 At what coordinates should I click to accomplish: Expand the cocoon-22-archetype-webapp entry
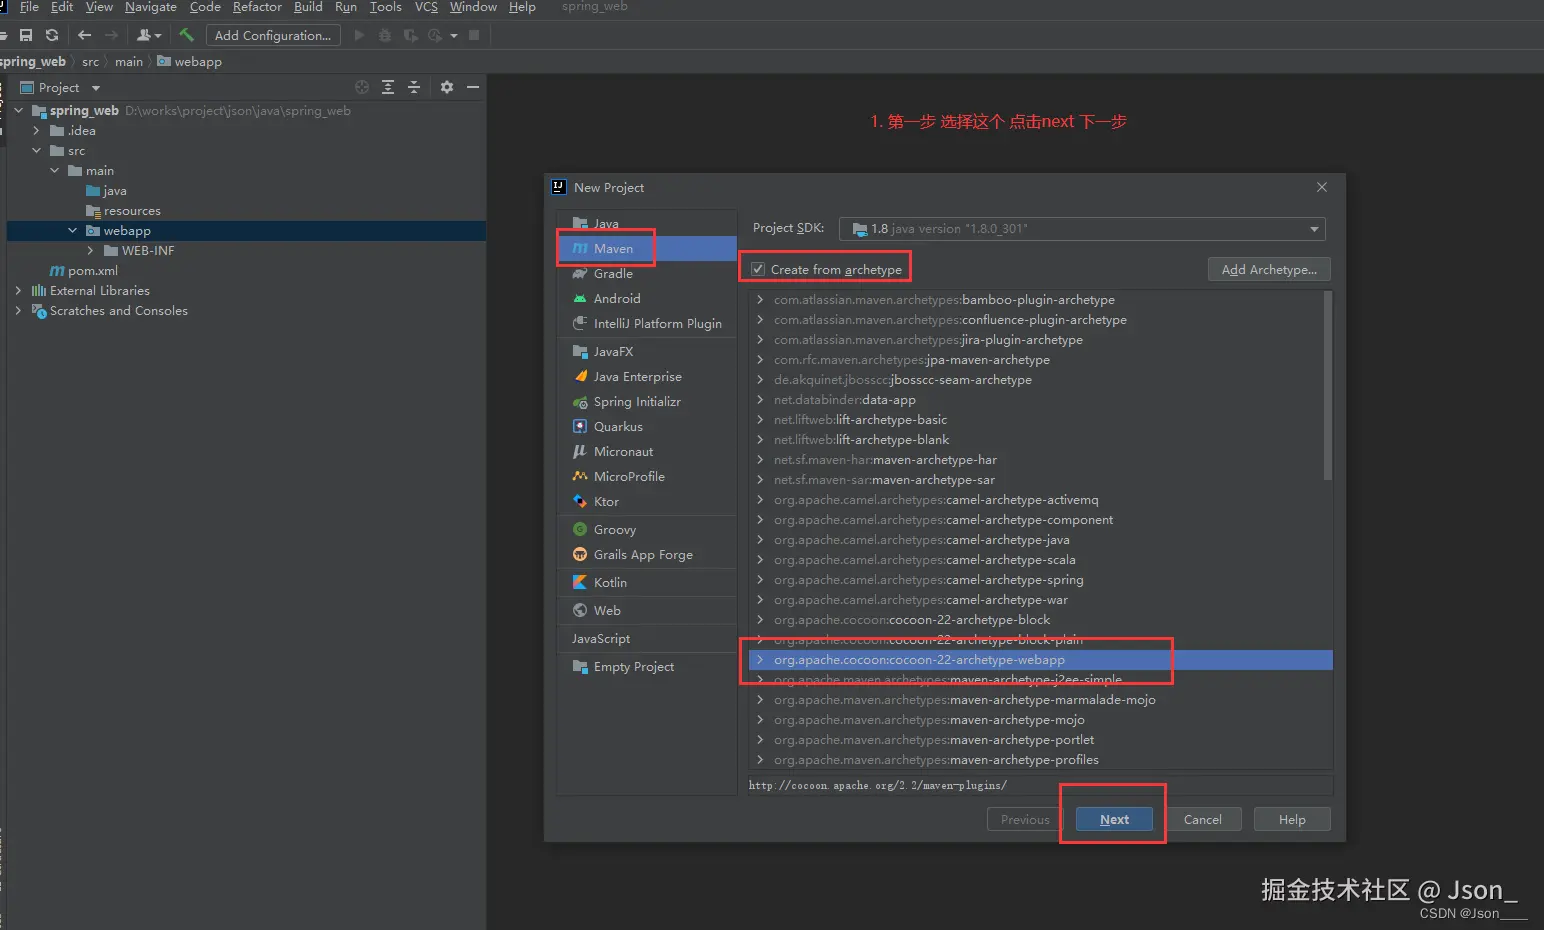[760, 659]
